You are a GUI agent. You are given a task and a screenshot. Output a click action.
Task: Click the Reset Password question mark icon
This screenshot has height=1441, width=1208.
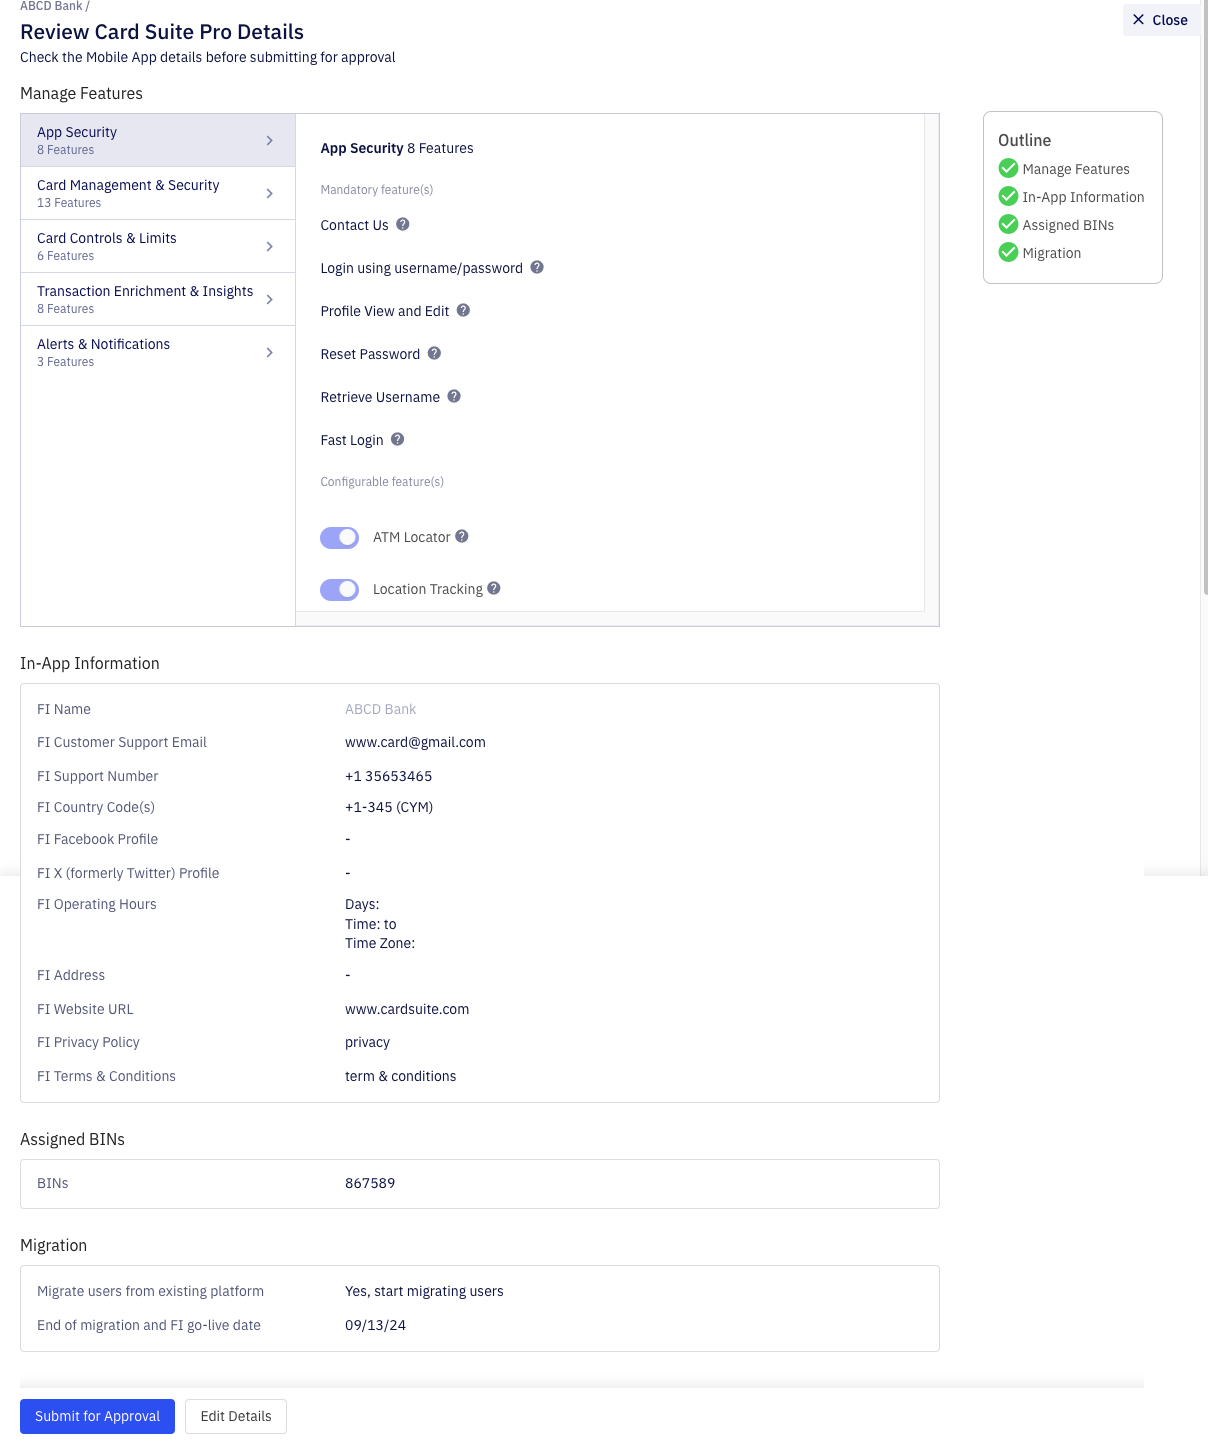click(x=433, y=354)
